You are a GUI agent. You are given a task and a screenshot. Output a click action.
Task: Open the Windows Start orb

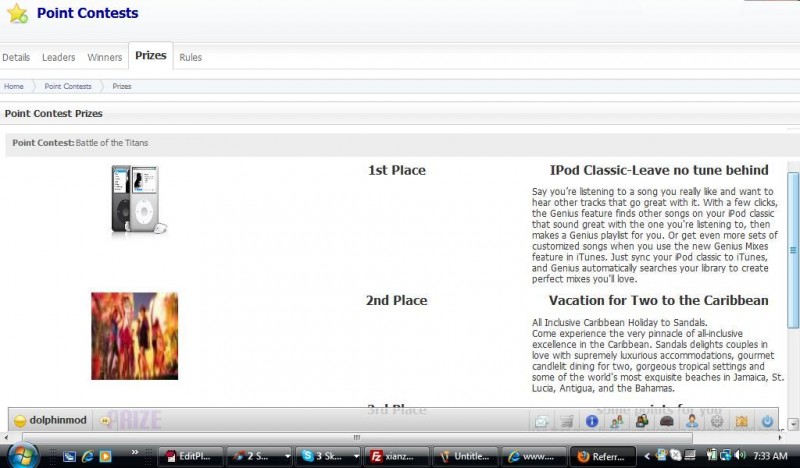pos(21,455)
